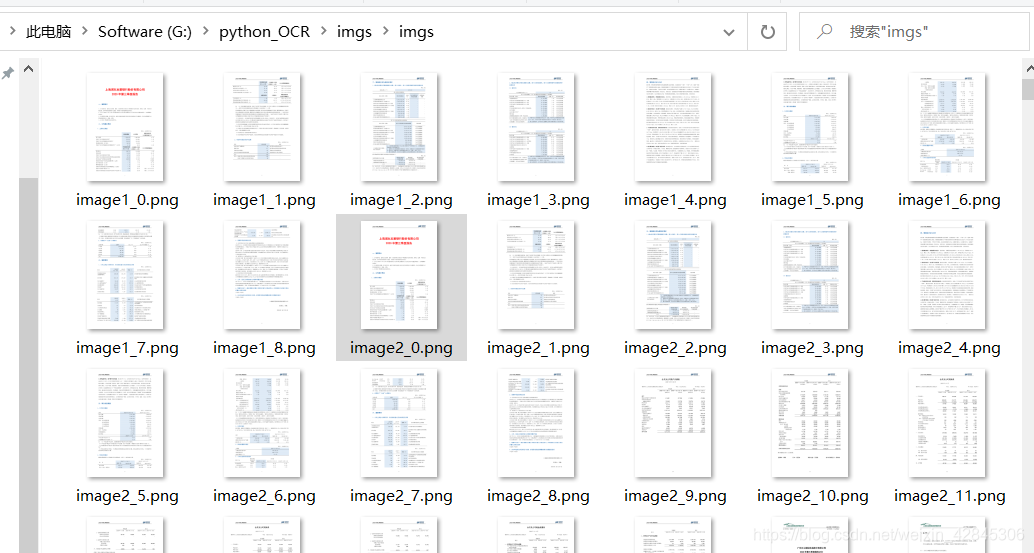Select image1_7.png thumbnail
The height and width of the screenshot is (553, 1034).
click(x=125, y=275)
